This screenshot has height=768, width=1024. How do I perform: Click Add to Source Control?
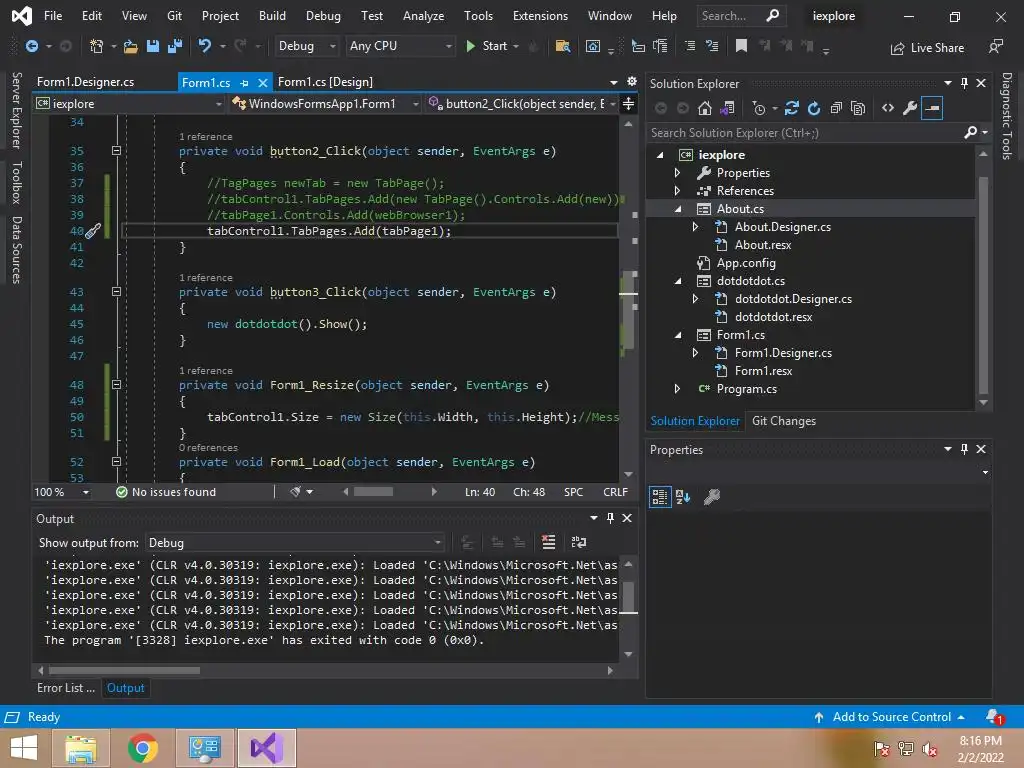coord(889,717)
